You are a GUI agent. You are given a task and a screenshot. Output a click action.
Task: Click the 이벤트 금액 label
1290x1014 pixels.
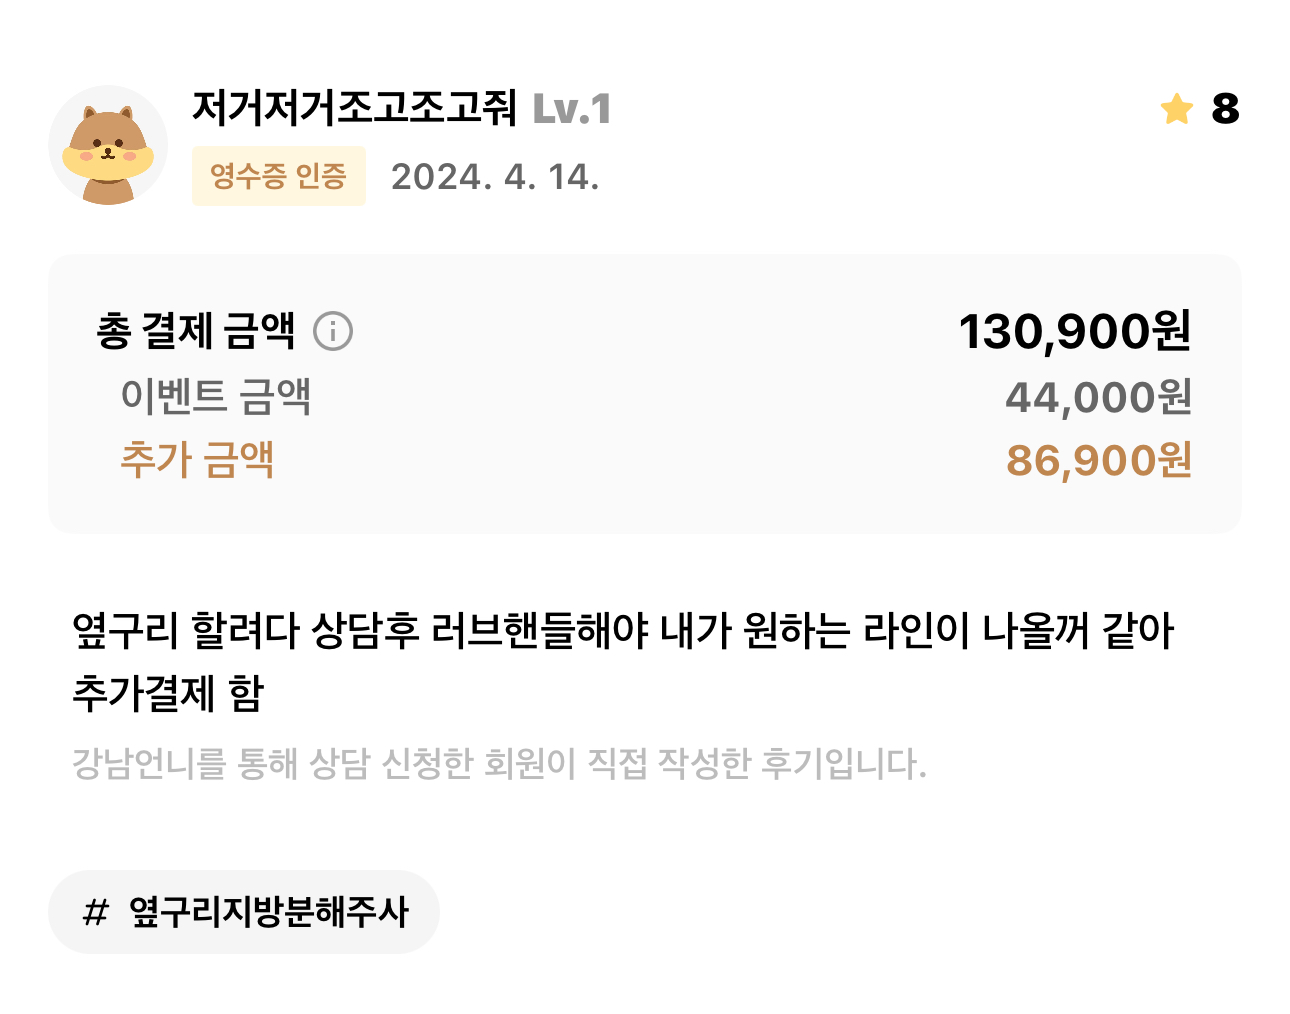216,396
